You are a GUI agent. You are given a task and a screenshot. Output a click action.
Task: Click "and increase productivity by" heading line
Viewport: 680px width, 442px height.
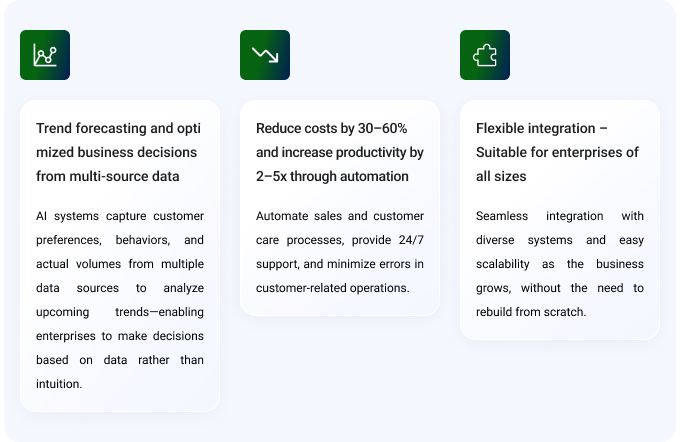[339, 152]
